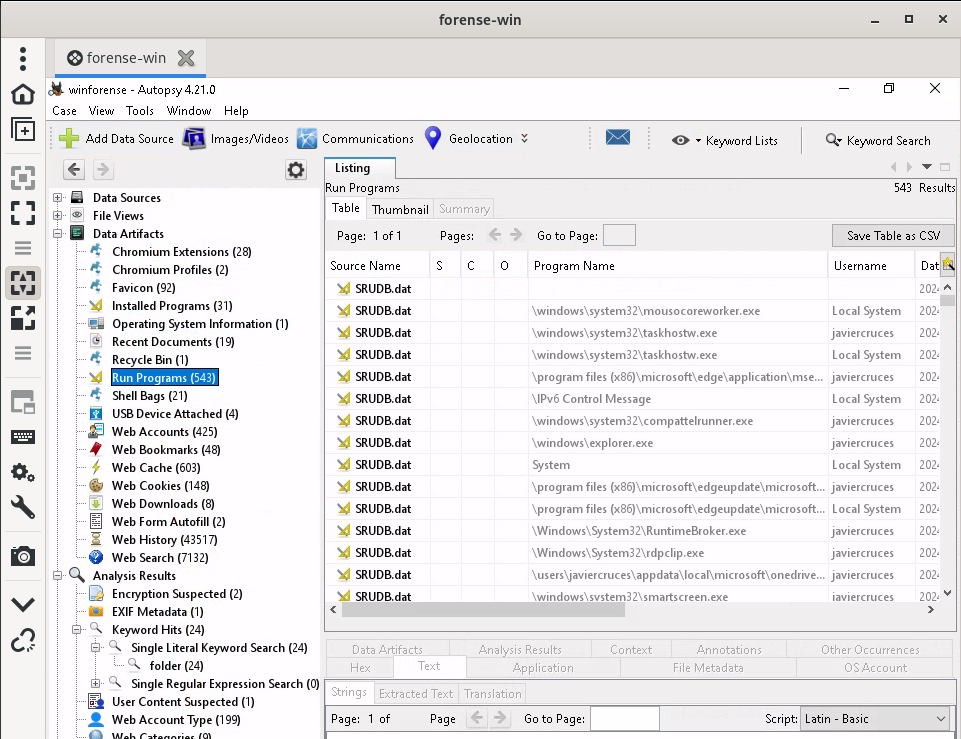Screen dimensions: 961x739
Task: Click the fullscreen corners icon in sidebar
Action: [x=23, y=213]
